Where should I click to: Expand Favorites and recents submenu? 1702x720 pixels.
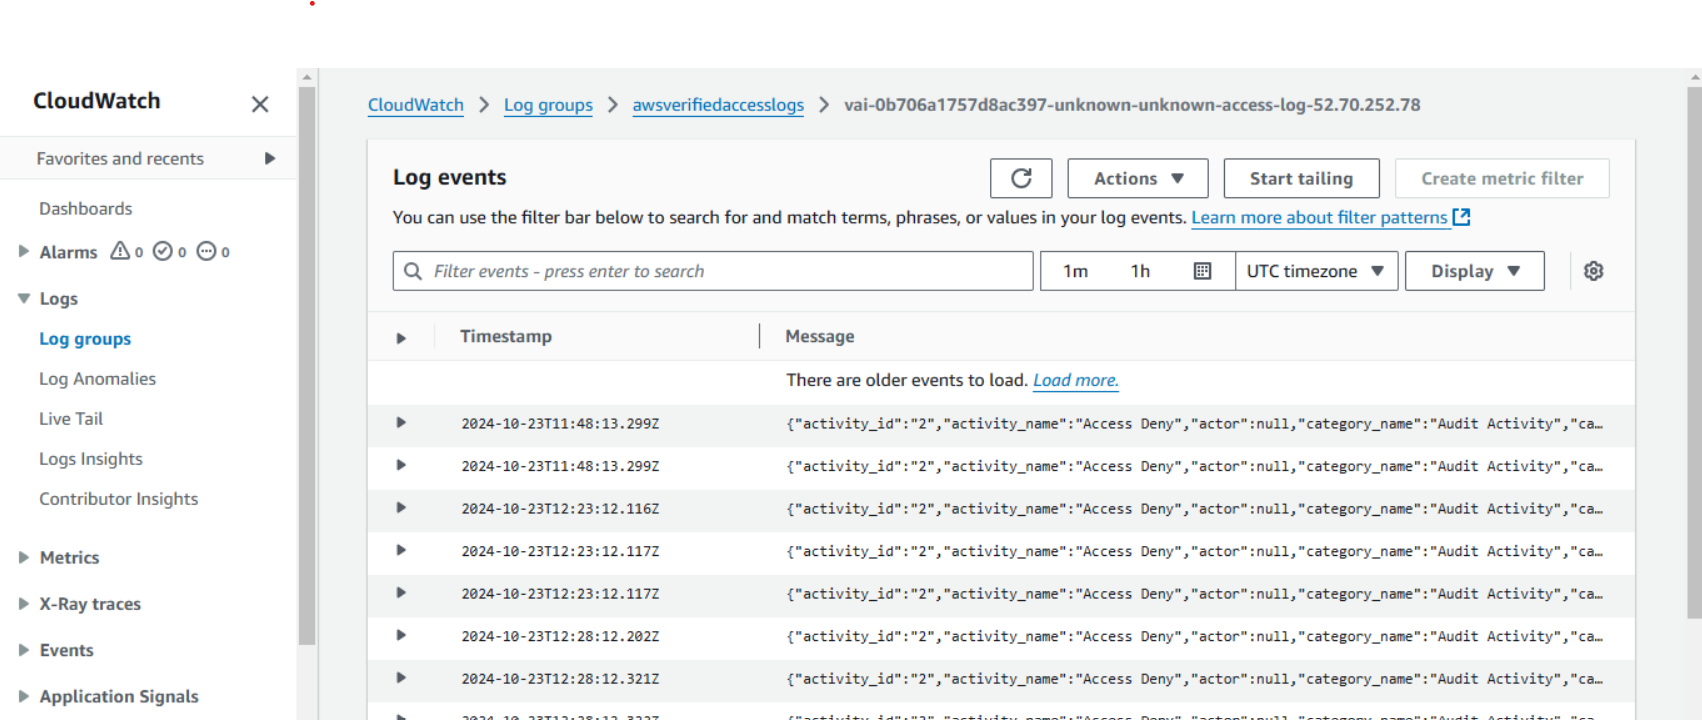click(269, 158)
